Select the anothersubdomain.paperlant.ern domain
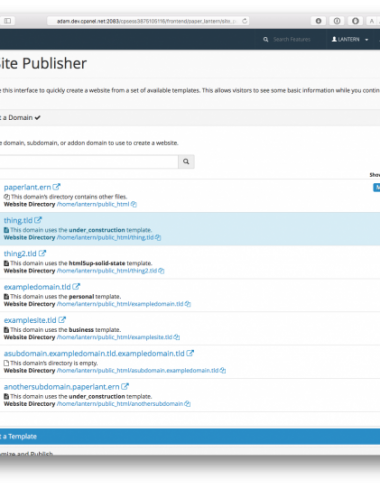Screen dimensions: 380x488 62,387
